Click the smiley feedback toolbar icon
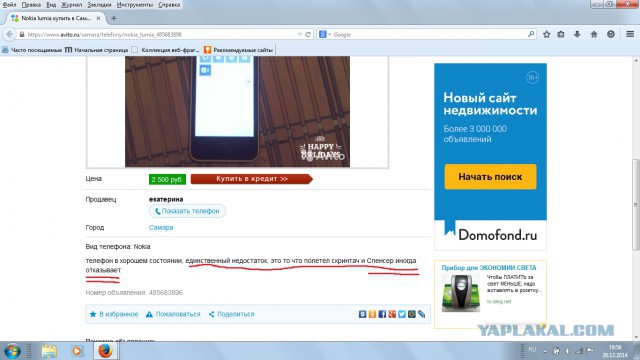The width and height of the screenshot is (640, 360). point(611,35)
